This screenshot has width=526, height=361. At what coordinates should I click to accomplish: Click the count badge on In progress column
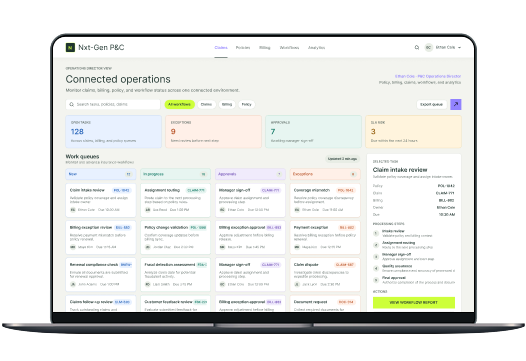[x=203, y=174]
